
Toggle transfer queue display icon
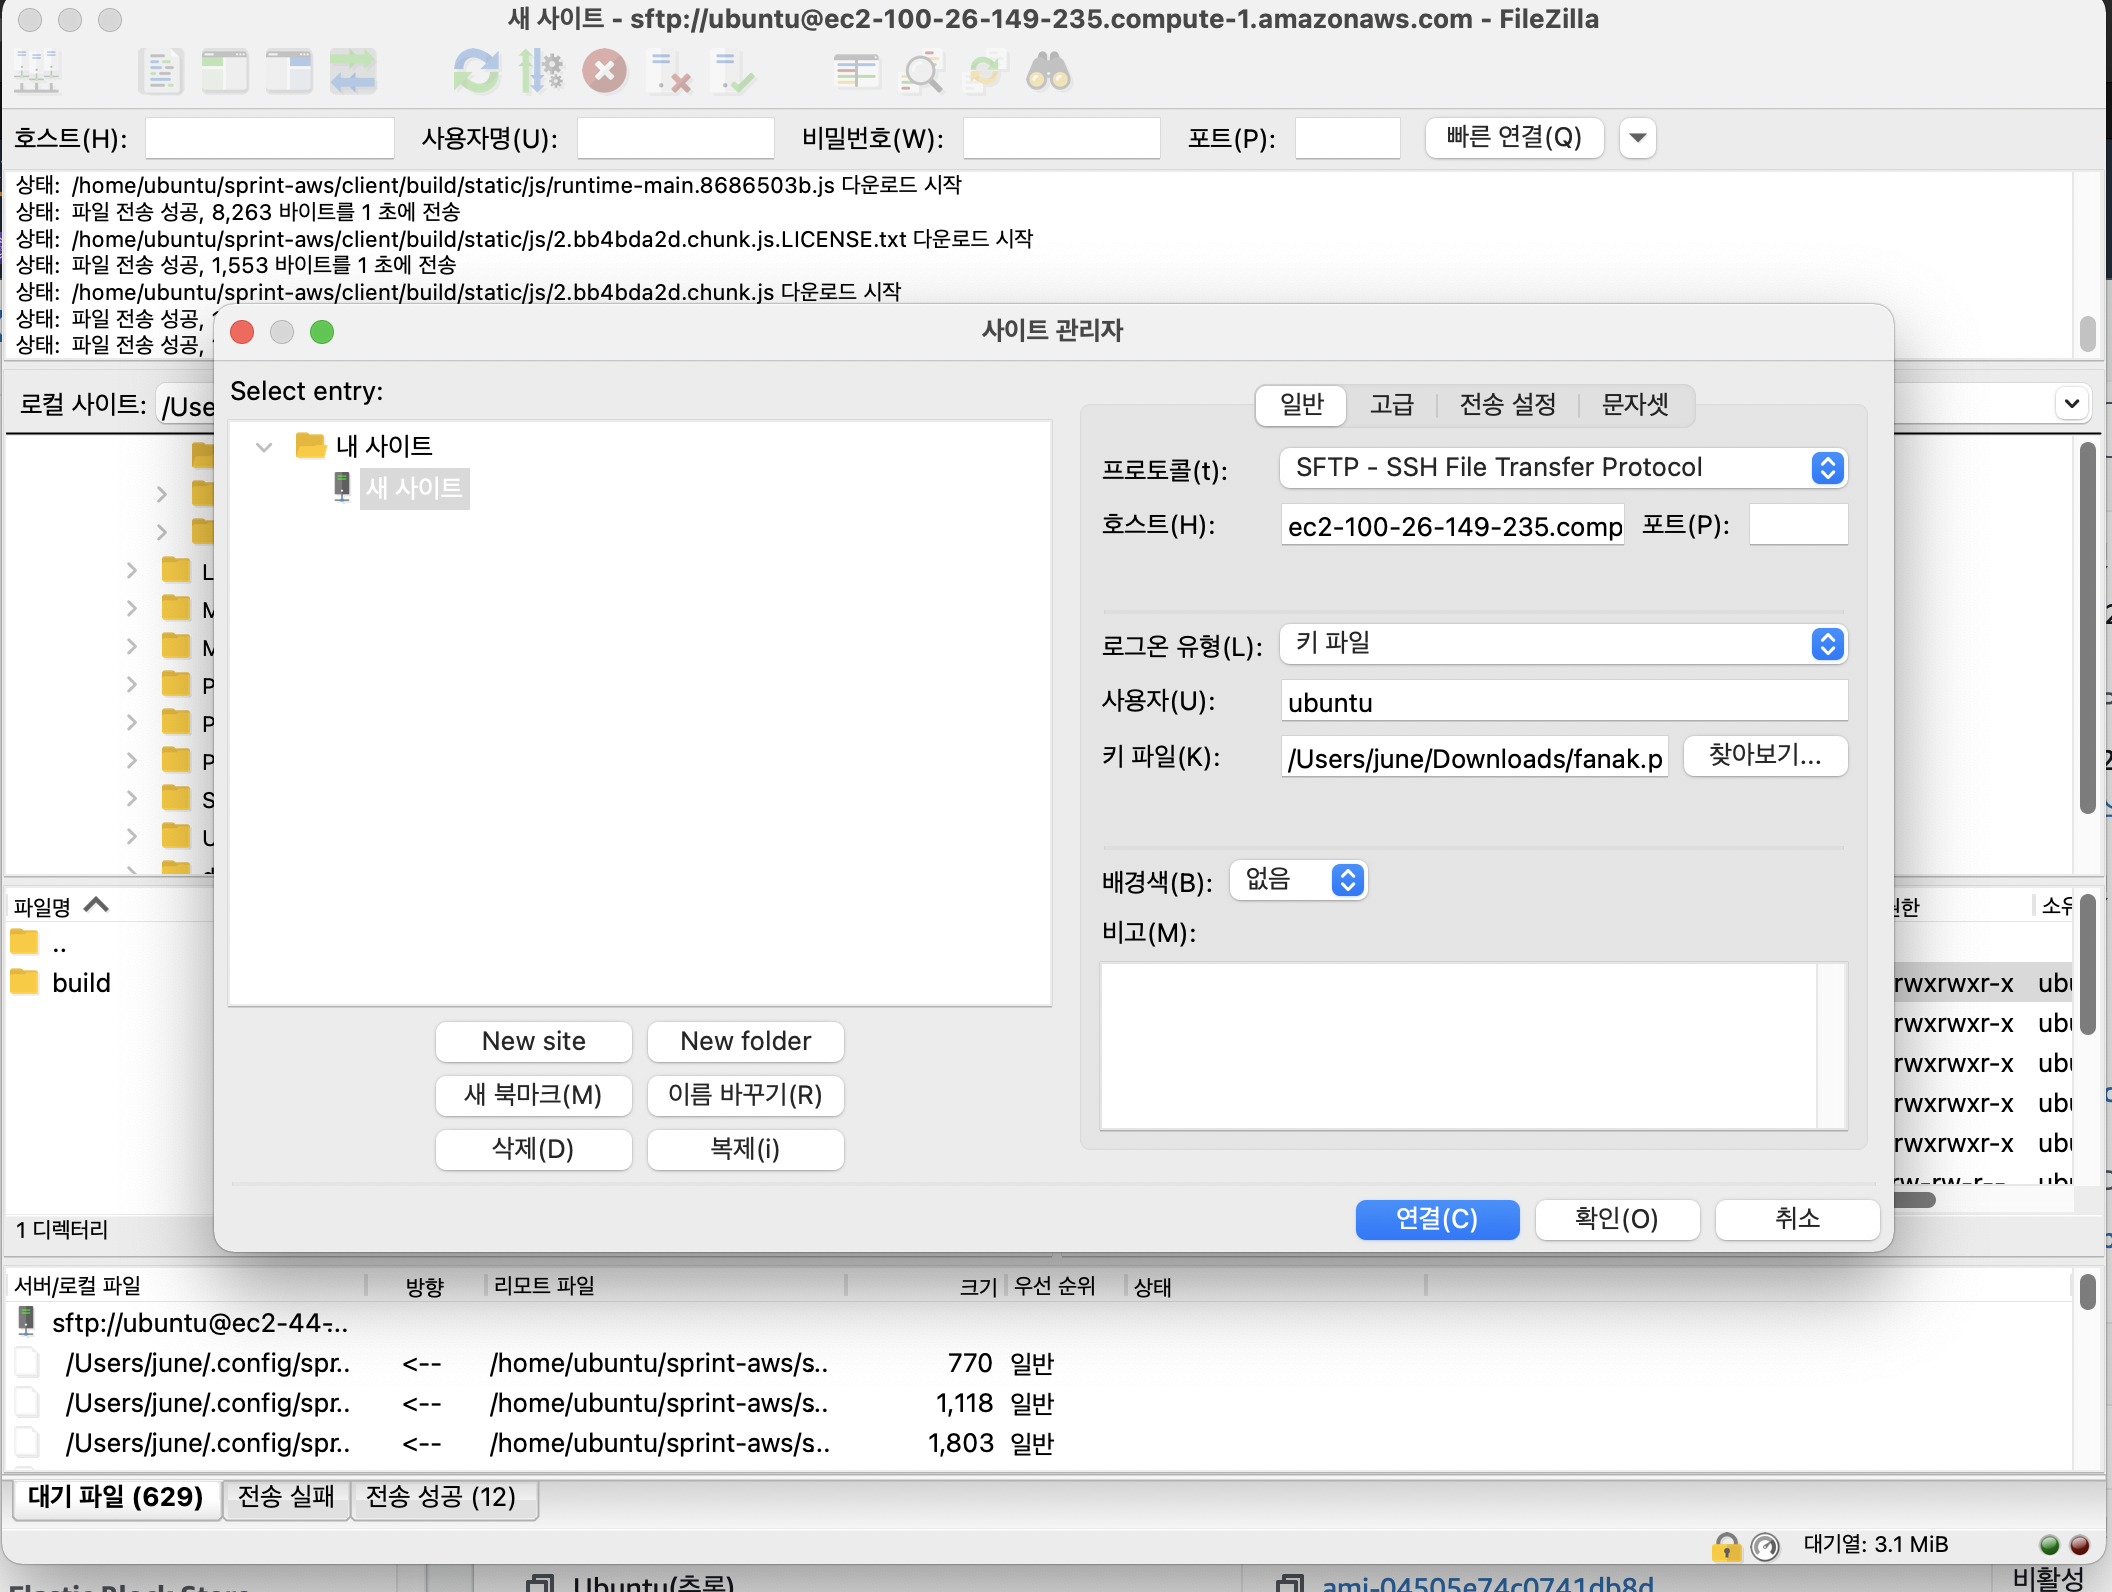353,72
